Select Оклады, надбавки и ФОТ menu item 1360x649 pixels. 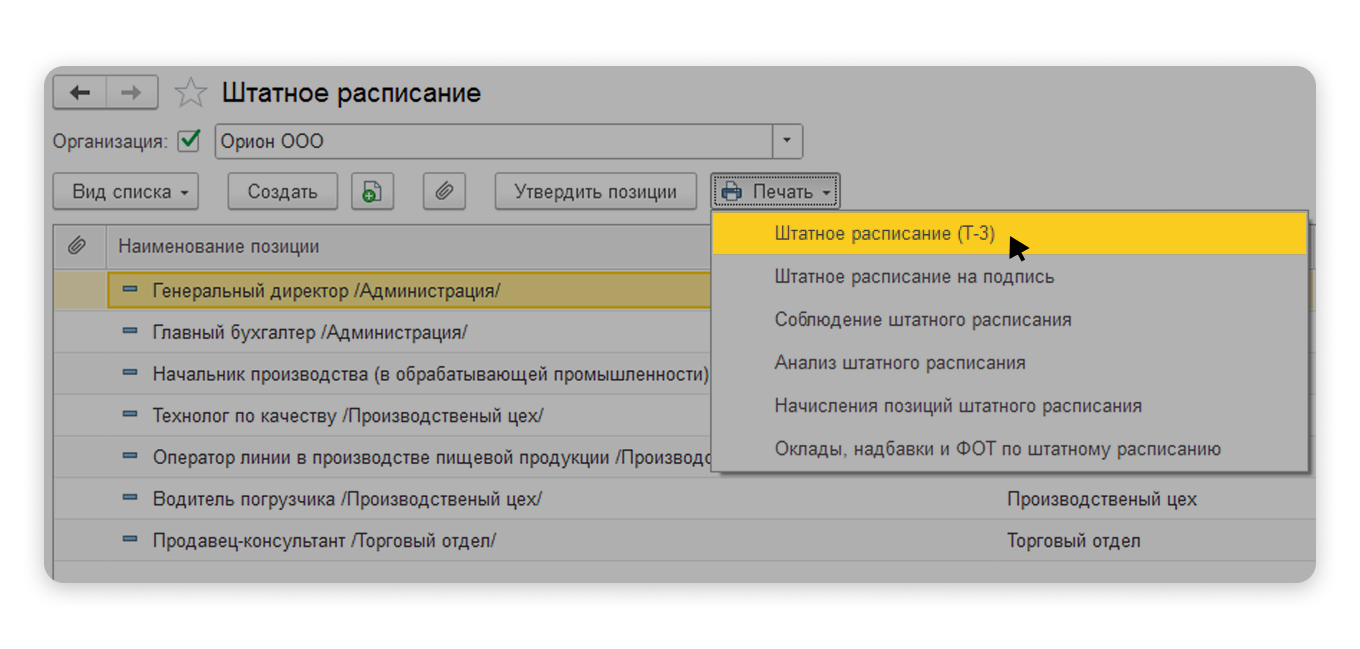1008,449
